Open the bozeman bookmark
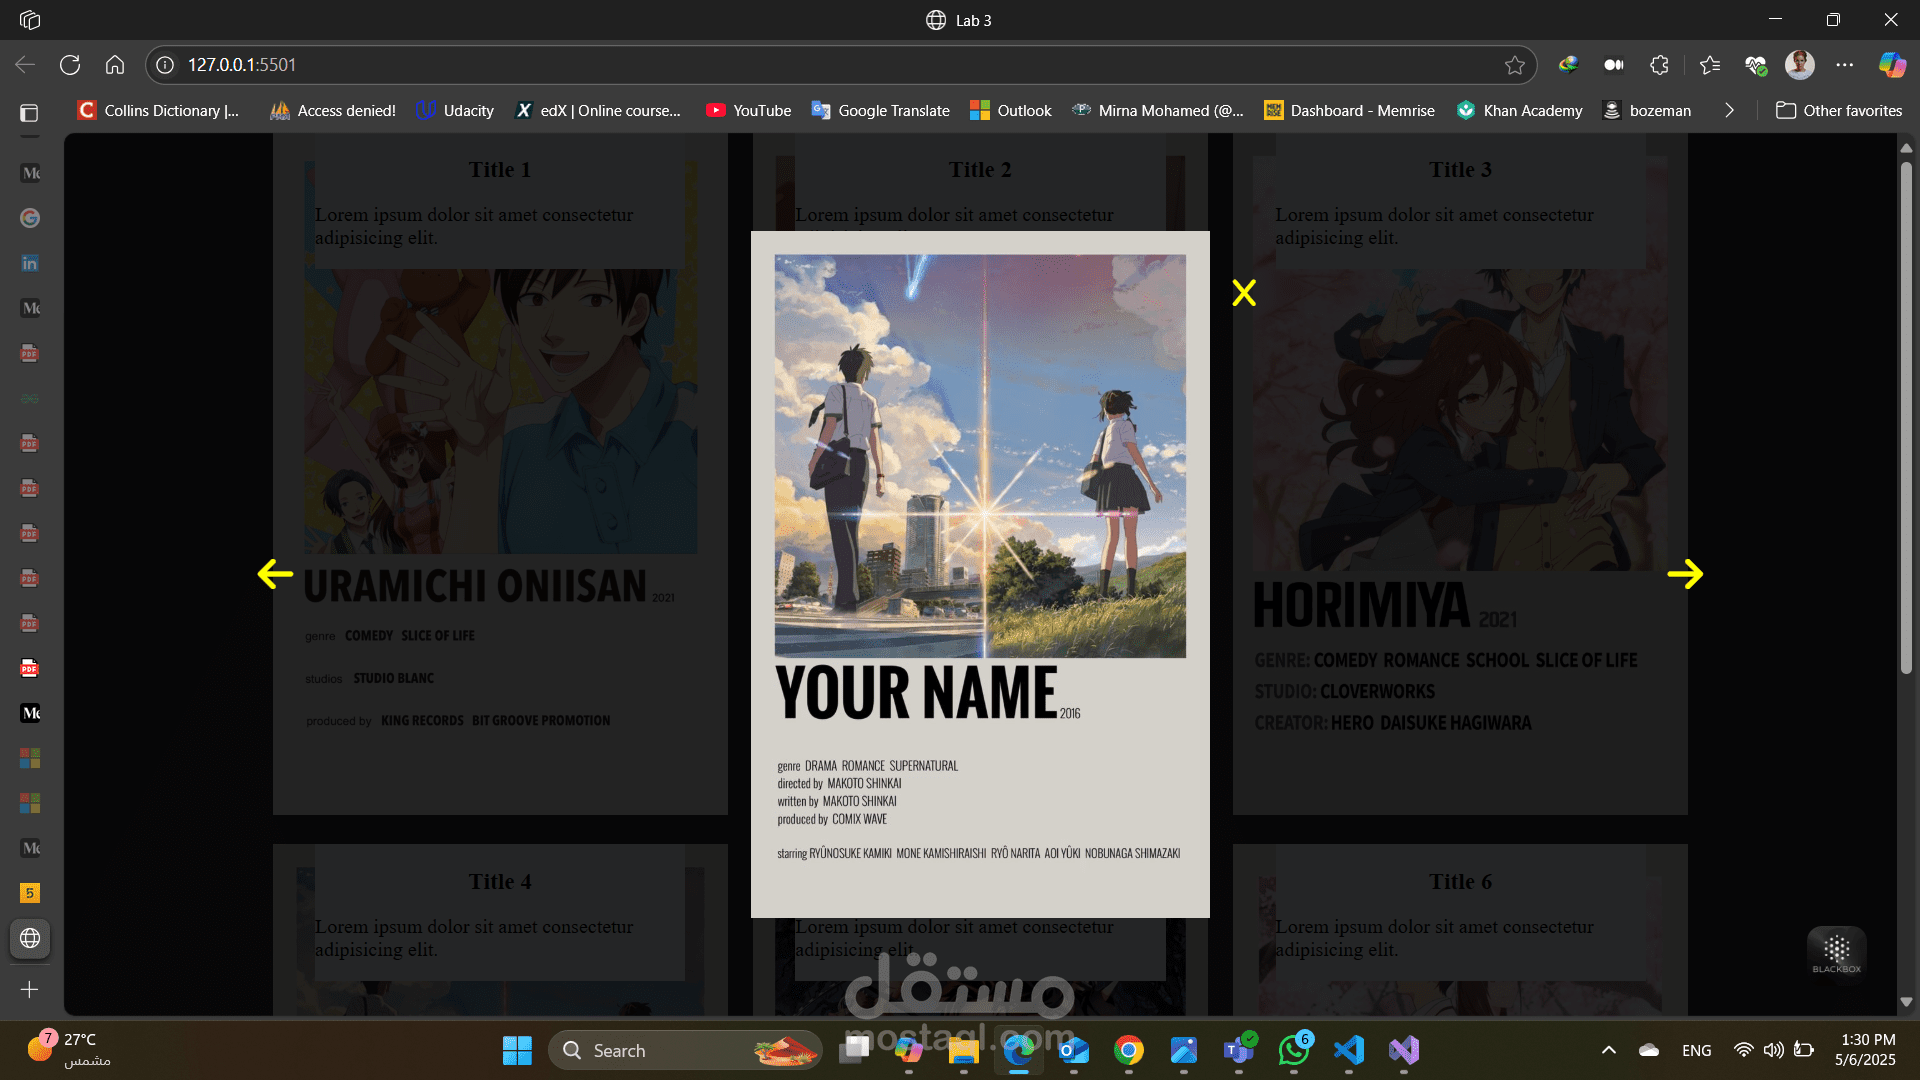The image size is (1920, 1080). coord(1647,111)
